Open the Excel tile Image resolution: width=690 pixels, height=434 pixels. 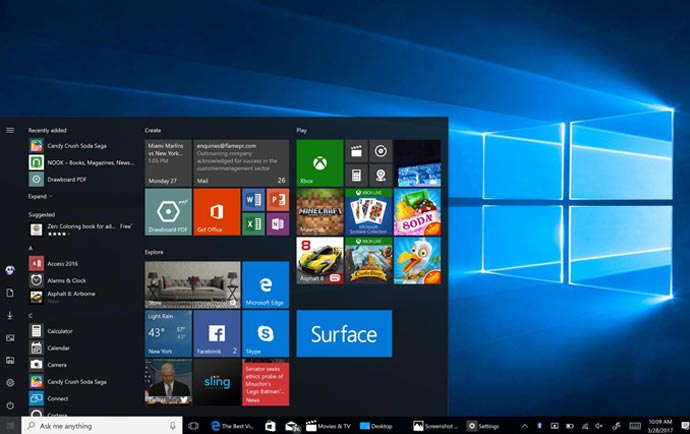pos(253,224)
